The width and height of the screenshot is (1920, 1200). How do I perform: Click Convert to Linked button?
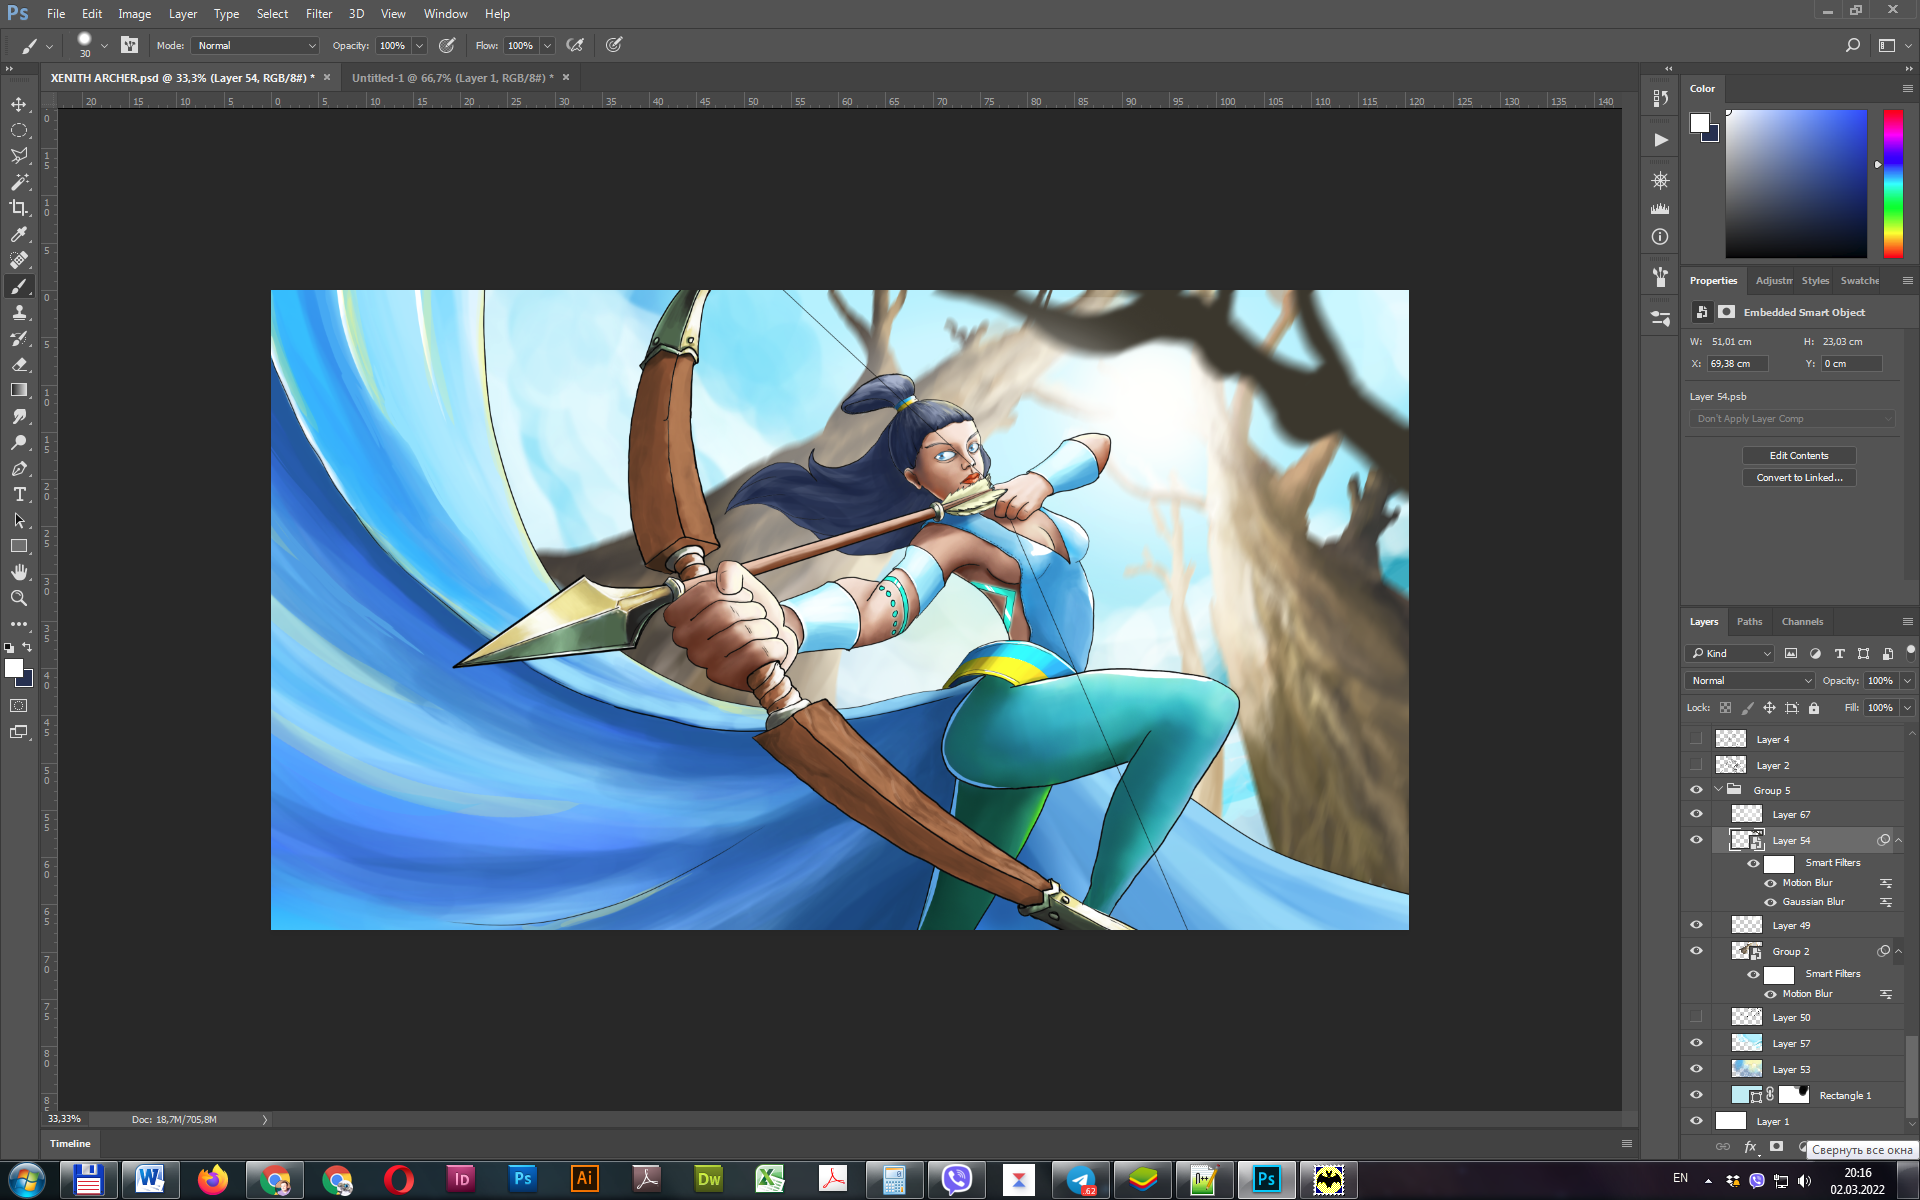pos(1799,477)
